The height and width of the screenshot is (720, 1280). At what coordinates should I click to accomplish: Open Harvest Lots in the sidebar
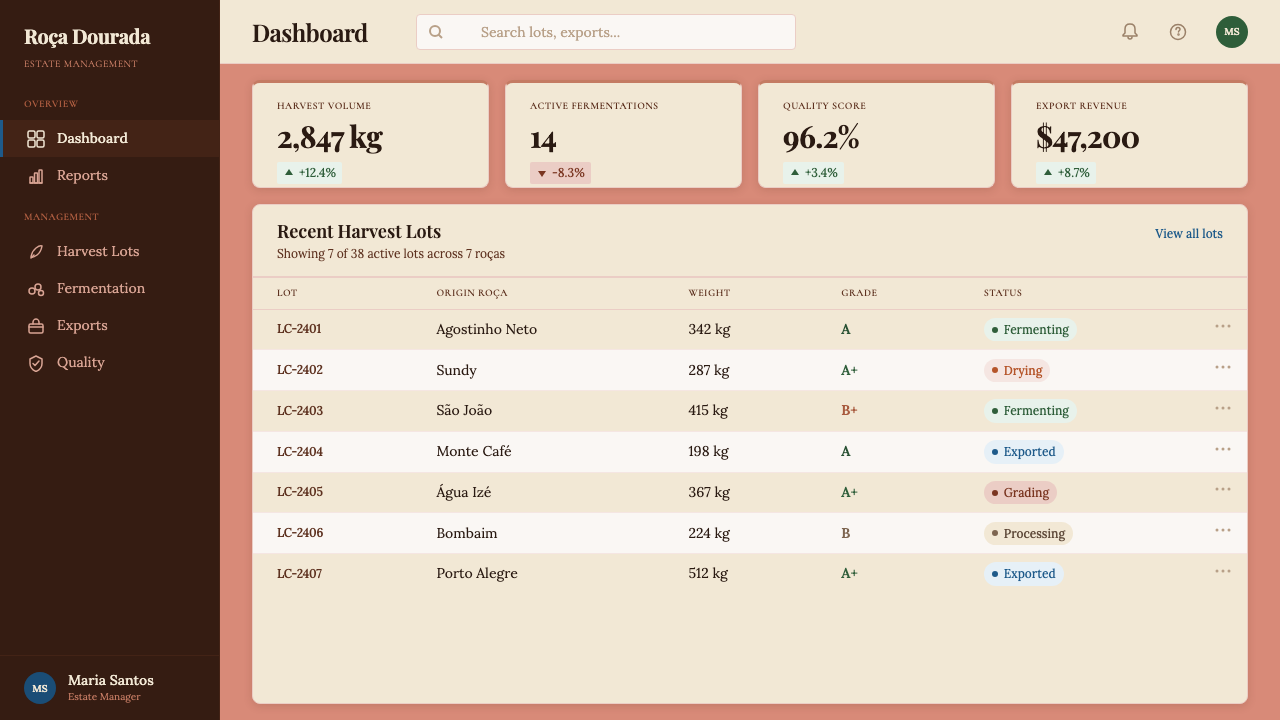110,252
